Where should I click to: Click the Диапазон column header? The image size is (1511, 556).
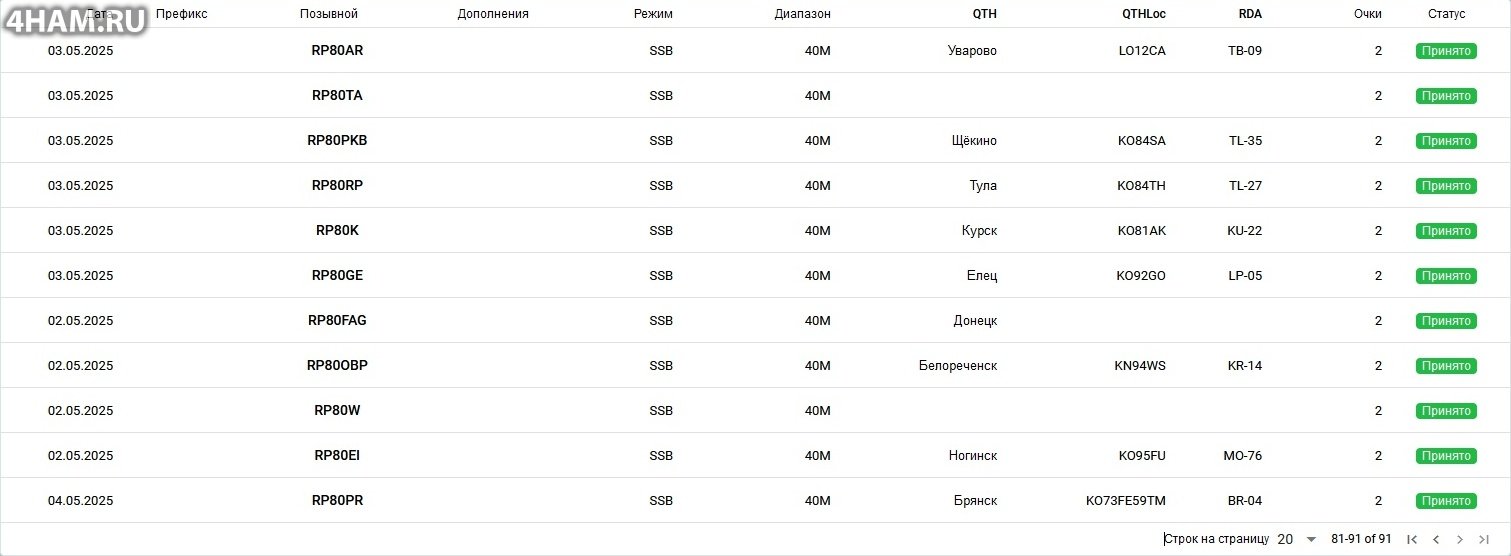(802, 14)
